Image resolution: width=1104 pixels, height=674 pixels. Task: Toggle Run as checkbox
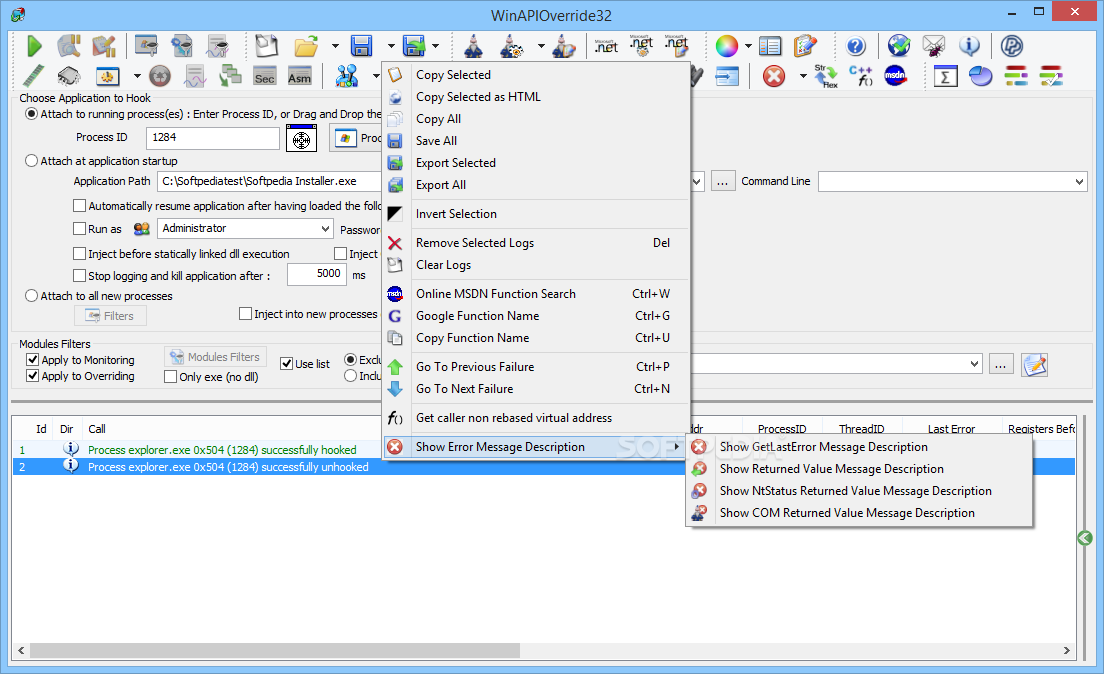80,229
